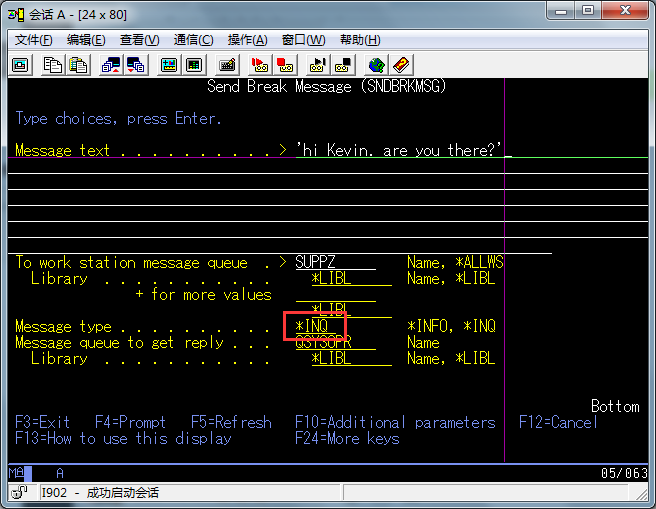Click the 'Name, *ALLWS' choices text
Image resolution: width=656 pixels, height=509 pixels.
(455, 262)
